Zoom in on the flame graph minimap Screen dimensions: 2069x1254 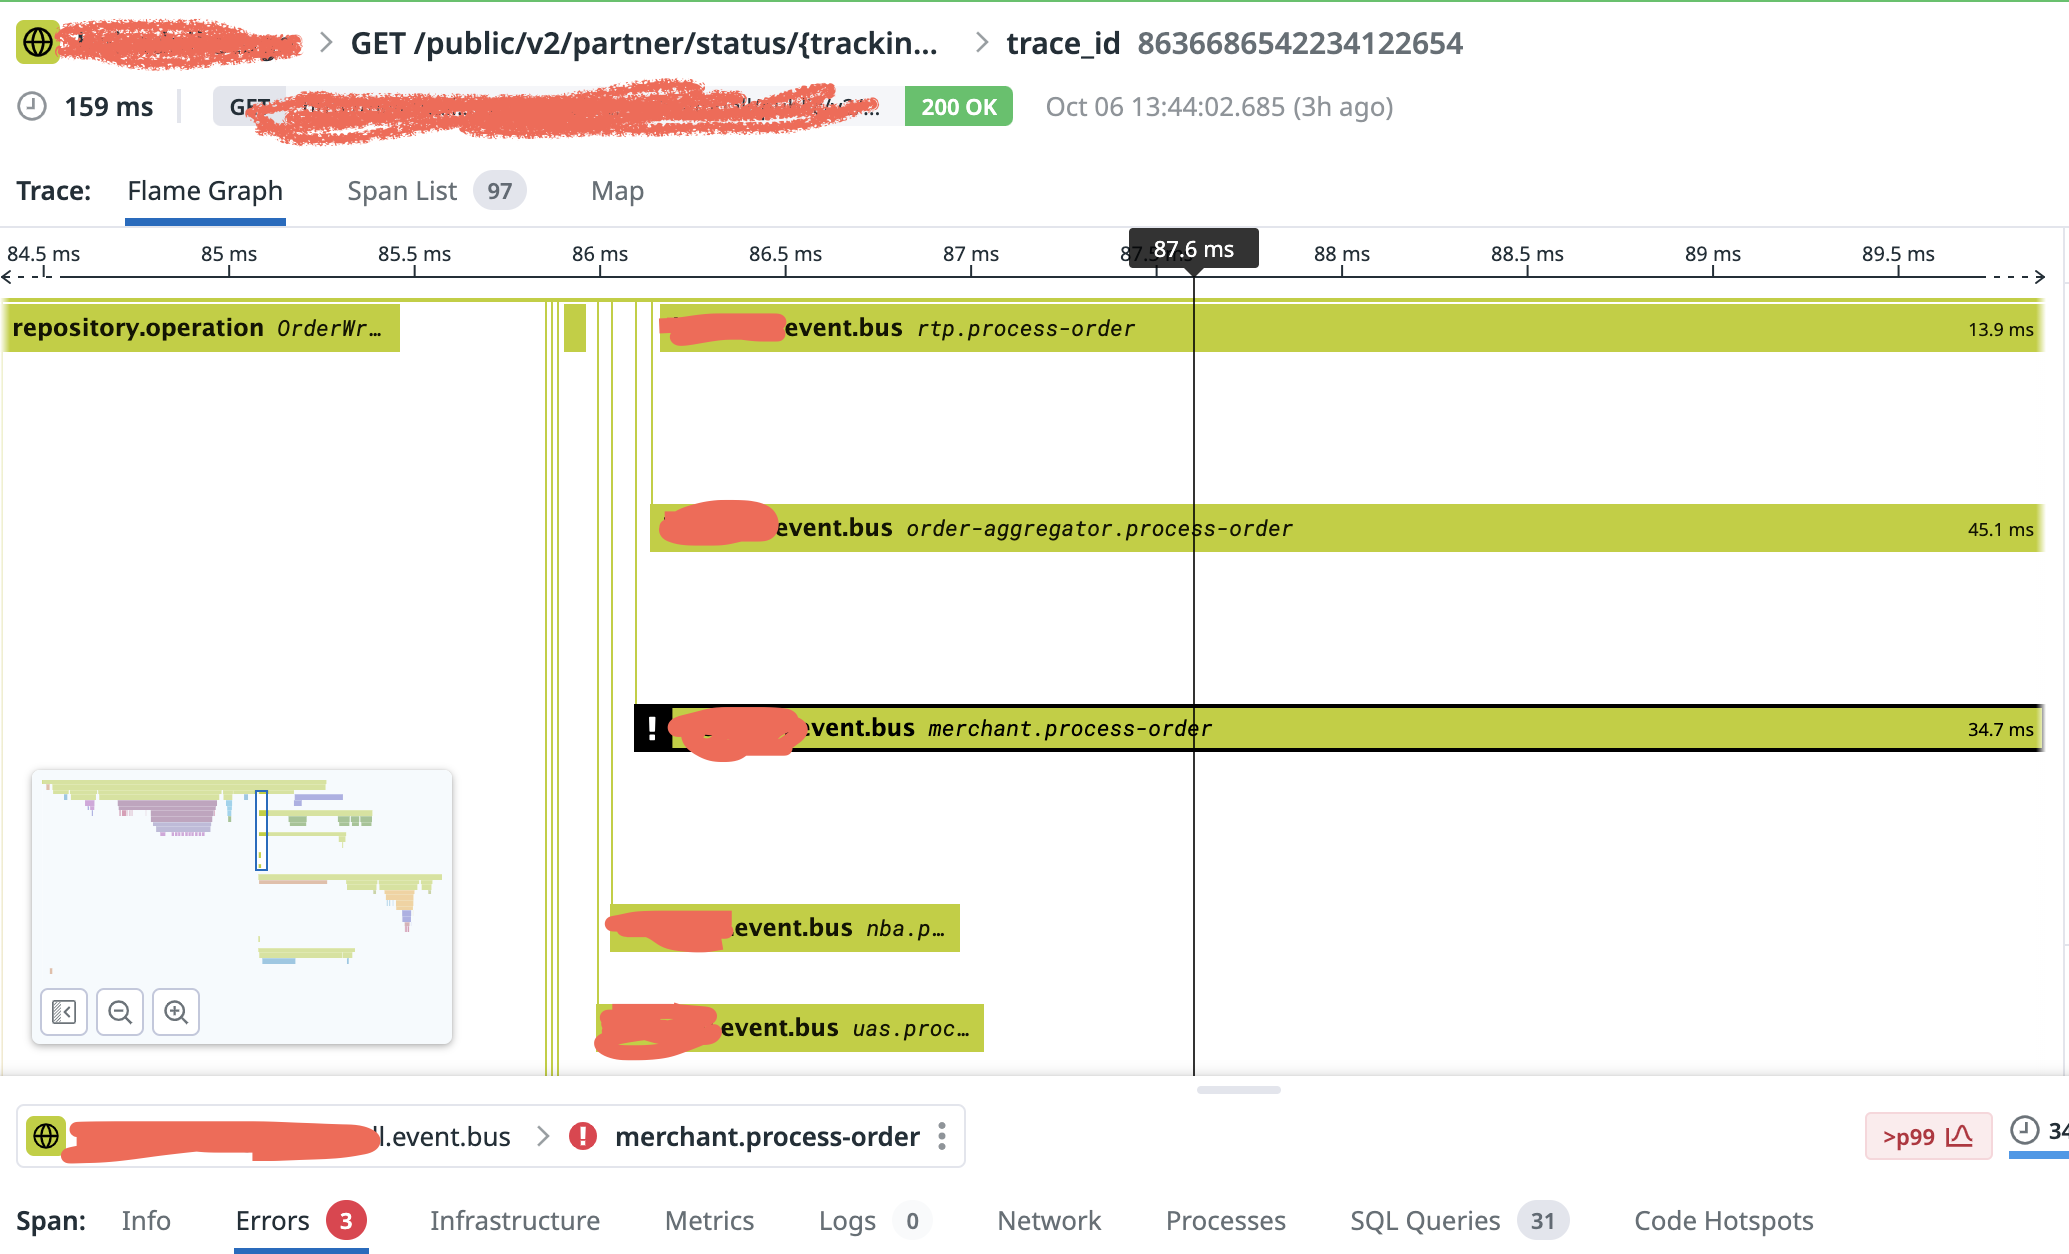pos(176,1012)
